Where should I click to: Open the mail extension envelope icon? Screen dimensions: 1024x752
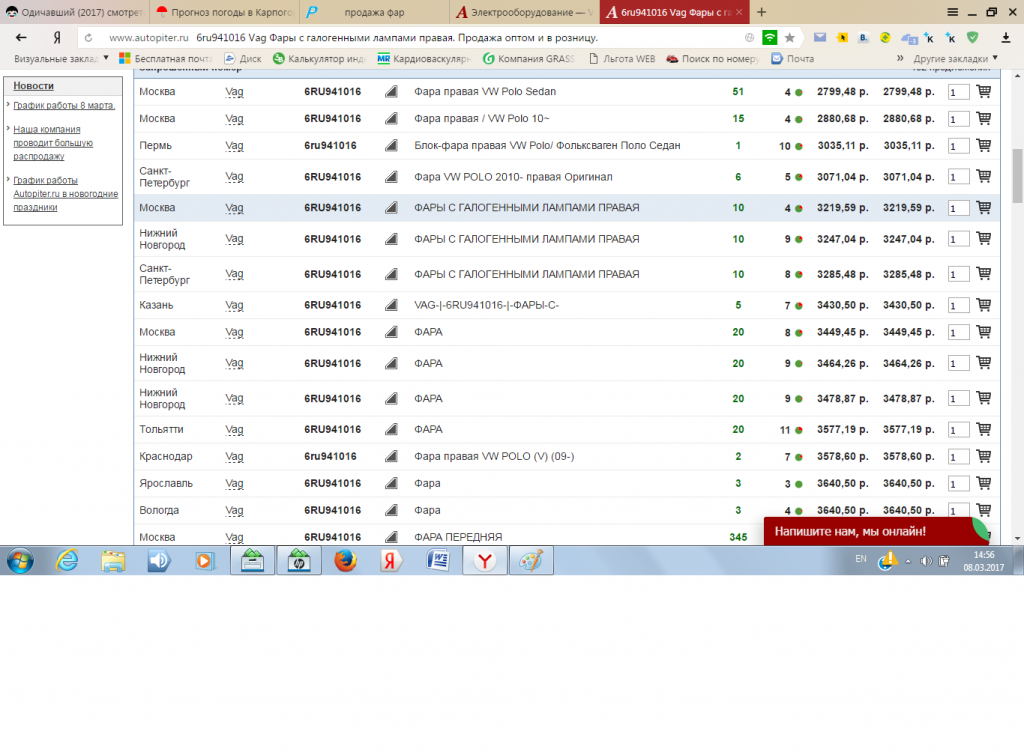820,38
